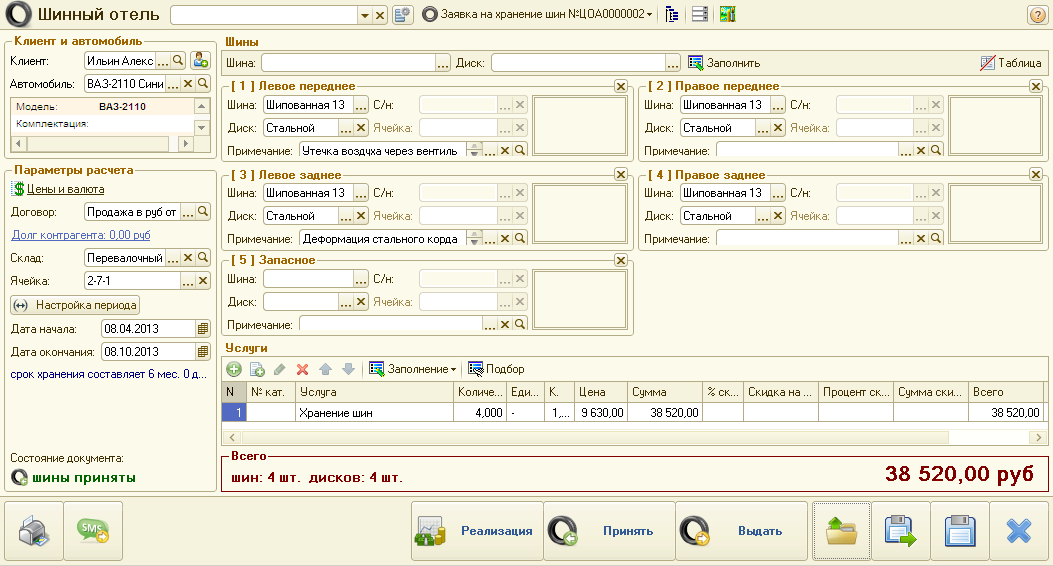Click the Сумма column header

[665, 392]
